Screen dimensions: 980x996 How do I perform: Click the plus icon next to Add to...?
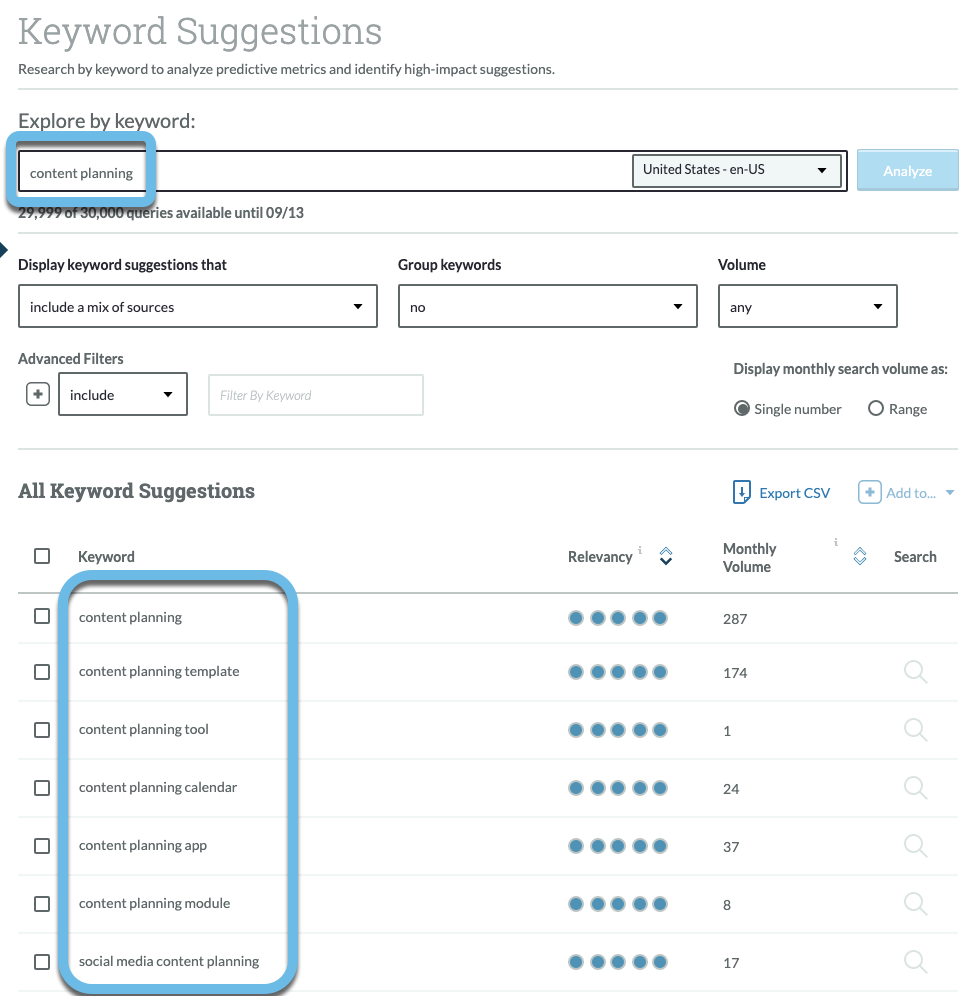[x=869, y=492]
